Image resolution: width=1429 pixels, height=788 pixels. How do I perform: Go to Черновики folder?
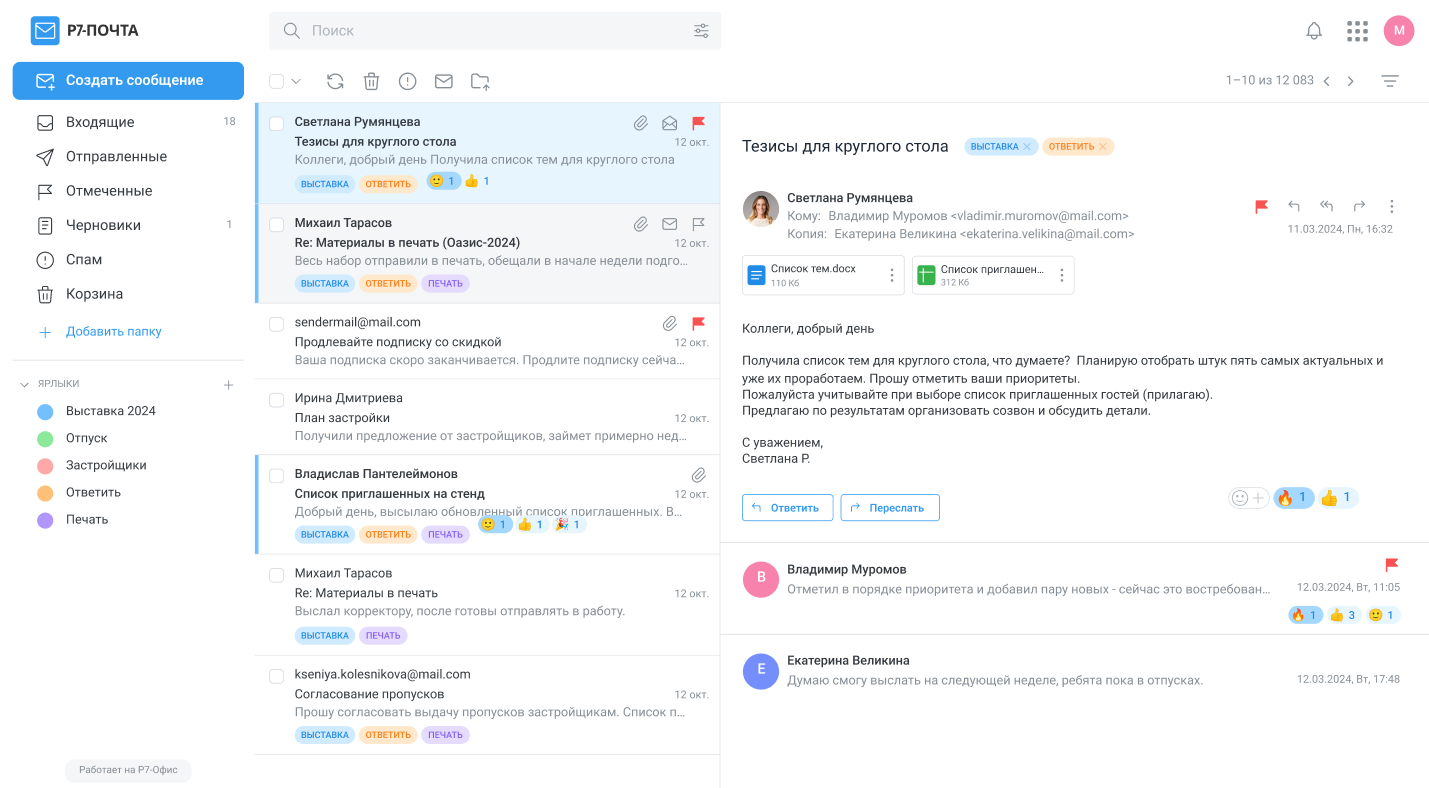pos(103,225)
